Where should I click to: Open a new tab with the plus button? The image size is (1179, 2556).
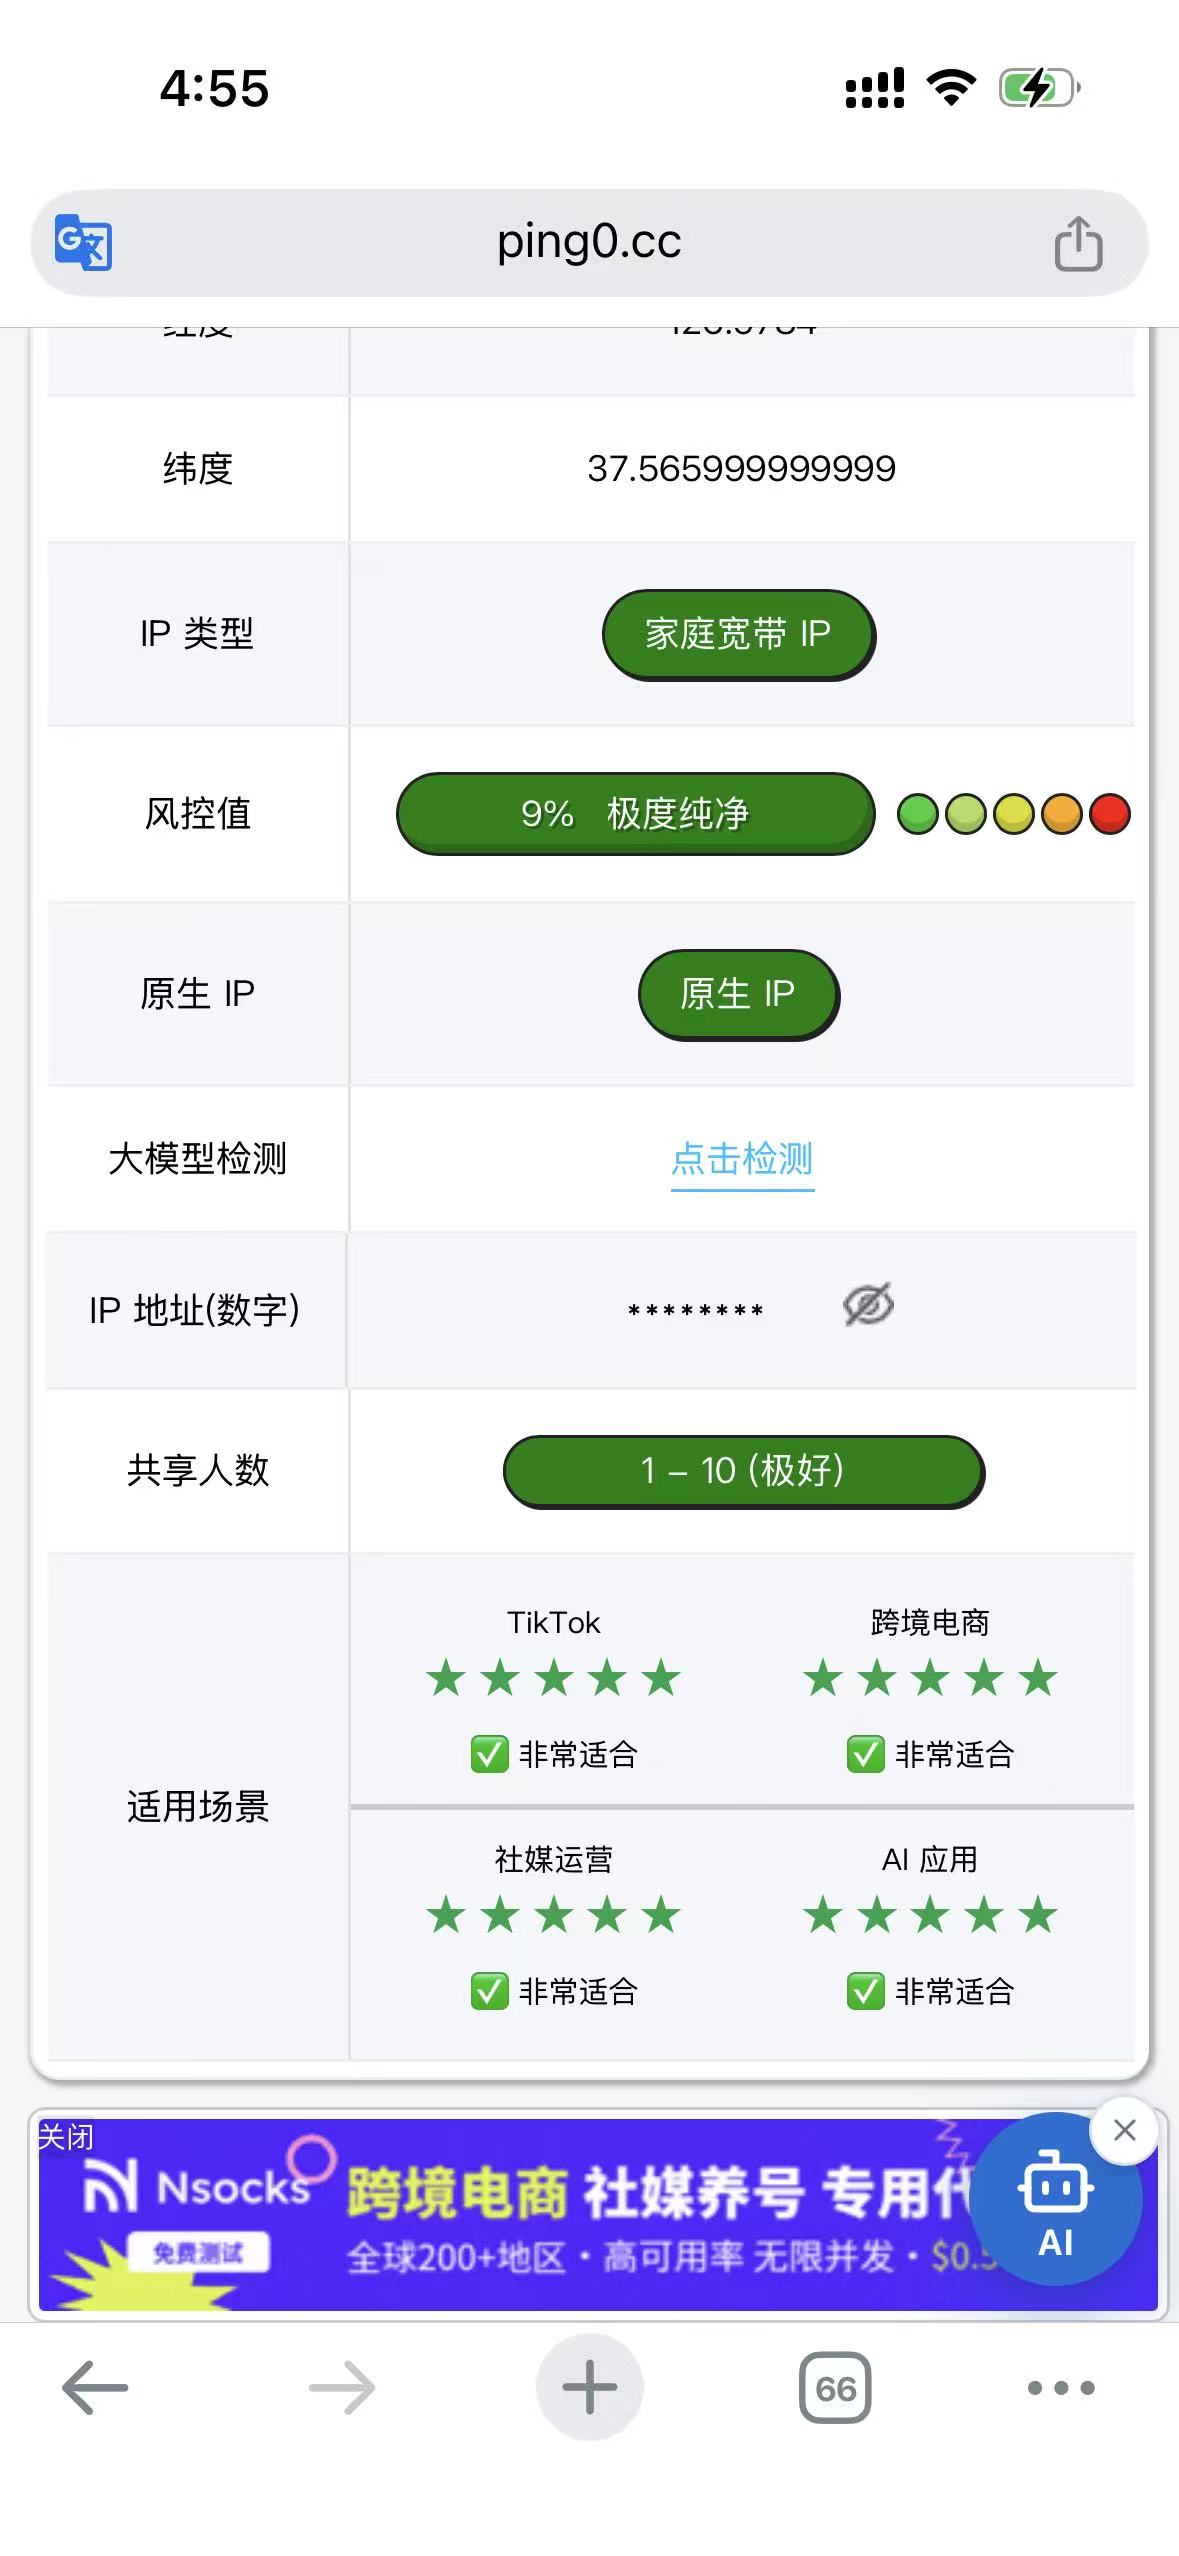click(x=589, y=2388)
